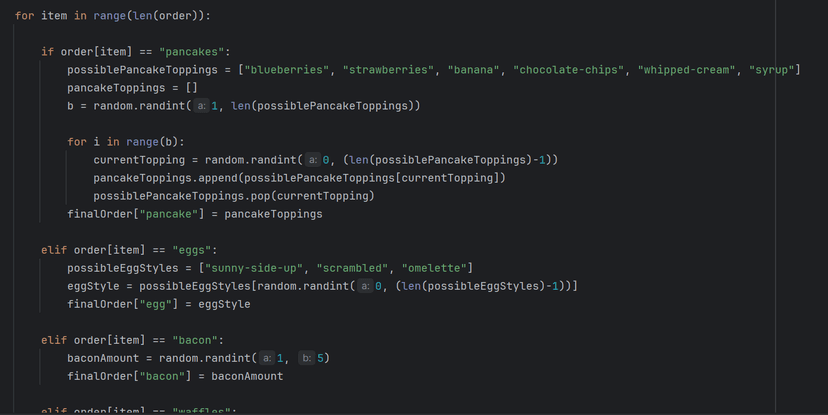Click the "omelette" string literal
Image resolution: width=828 pixels, height=415 pixels.
point(437,268)
